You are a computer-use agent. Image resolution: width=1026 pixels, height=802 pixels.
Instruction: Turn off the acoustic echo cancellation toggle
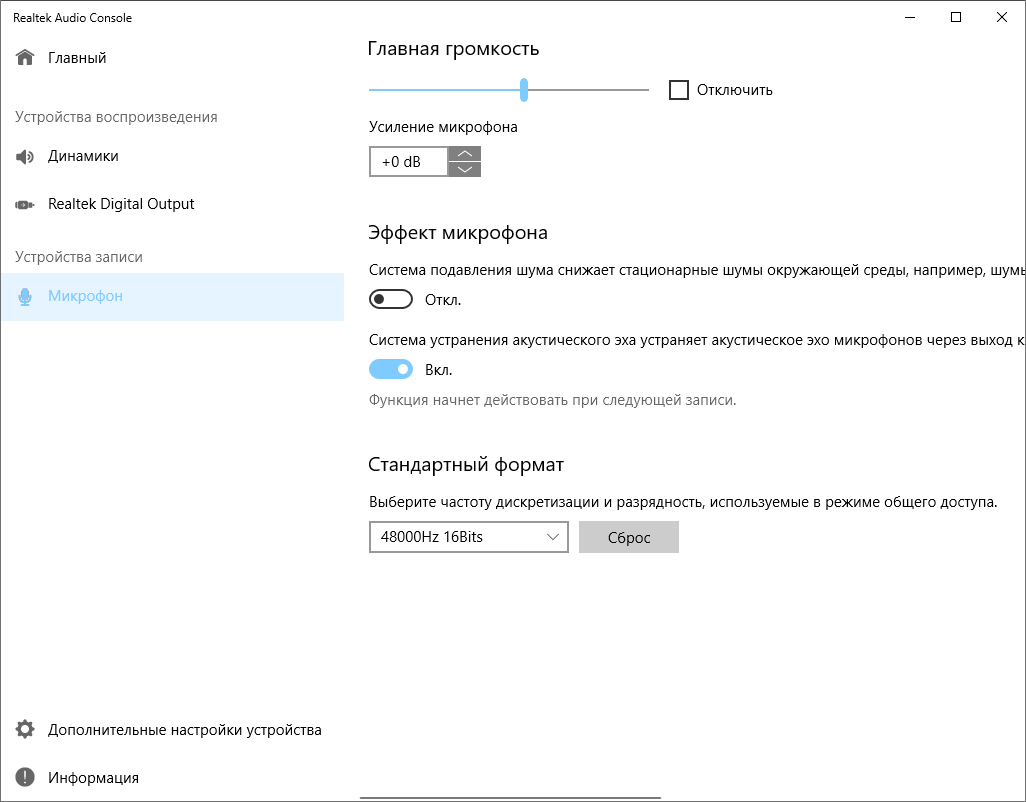click(391, 370)
